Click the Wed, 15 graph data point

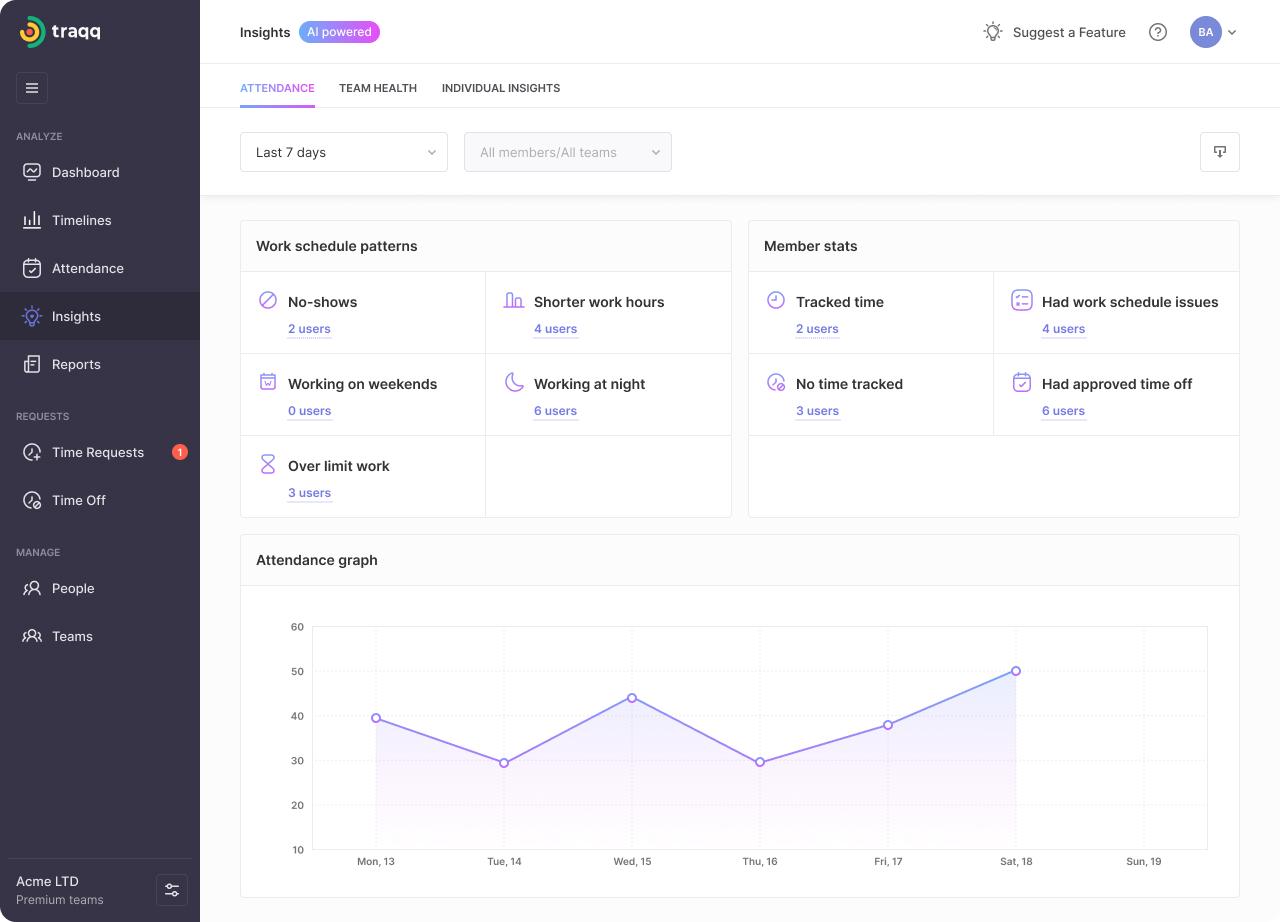632,698
